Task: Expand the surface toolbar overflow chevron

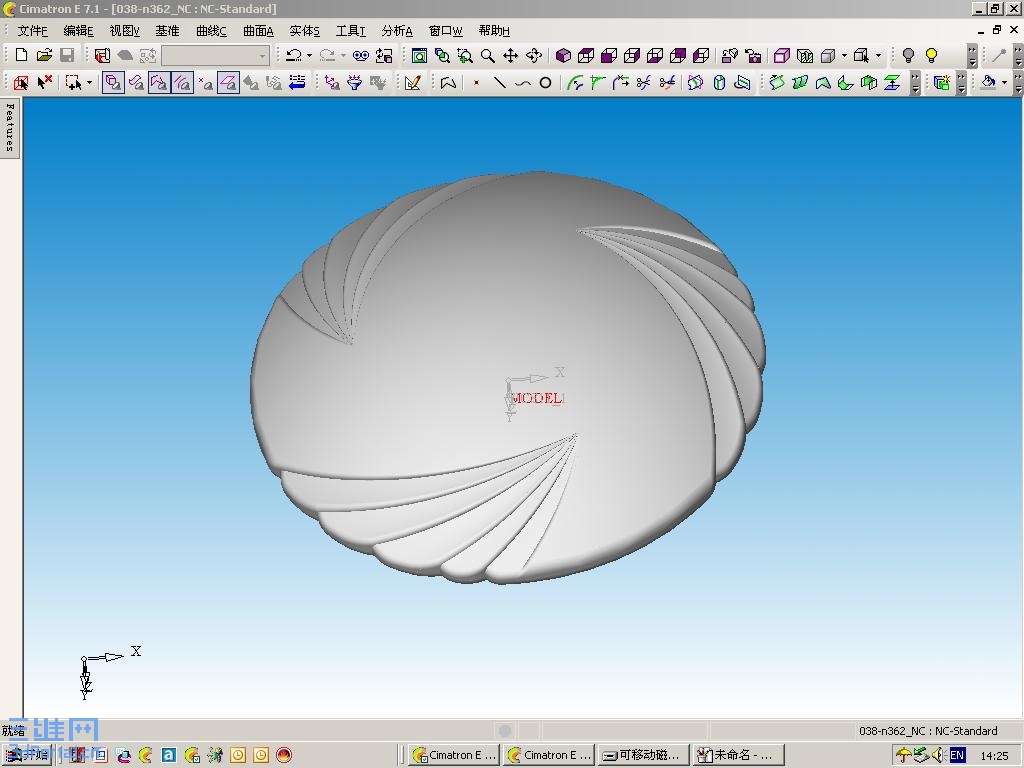Action: [x=915, y=84]
